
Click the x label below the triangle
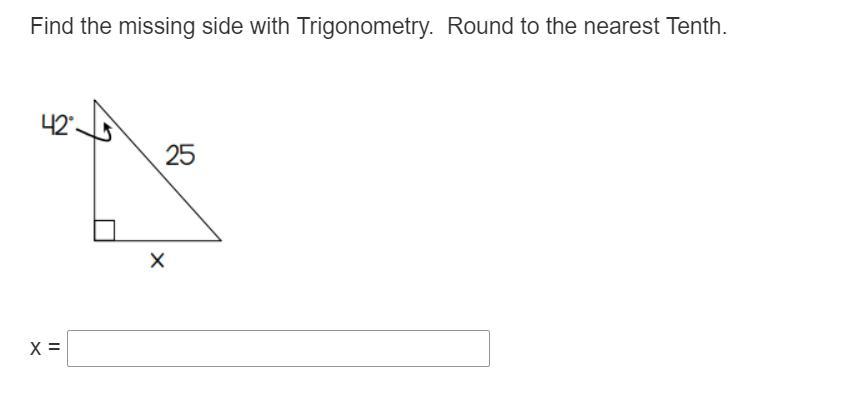(x=157, y=261)
